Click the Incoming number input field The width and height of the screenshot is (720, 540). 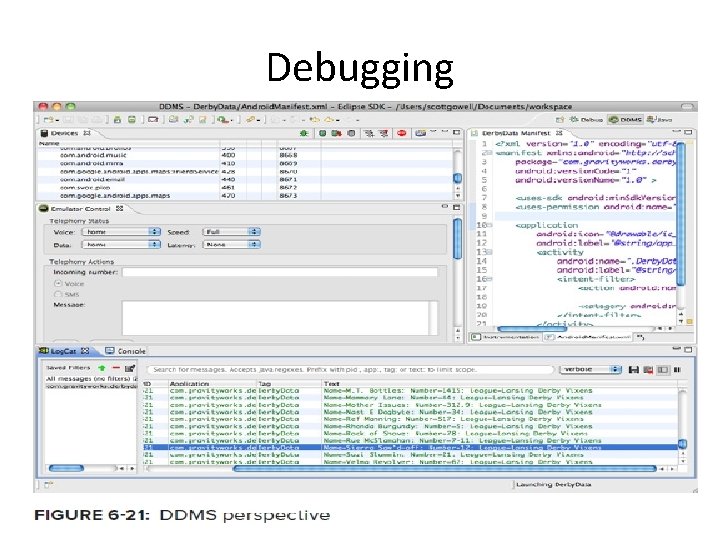click(x=280, y=272)
